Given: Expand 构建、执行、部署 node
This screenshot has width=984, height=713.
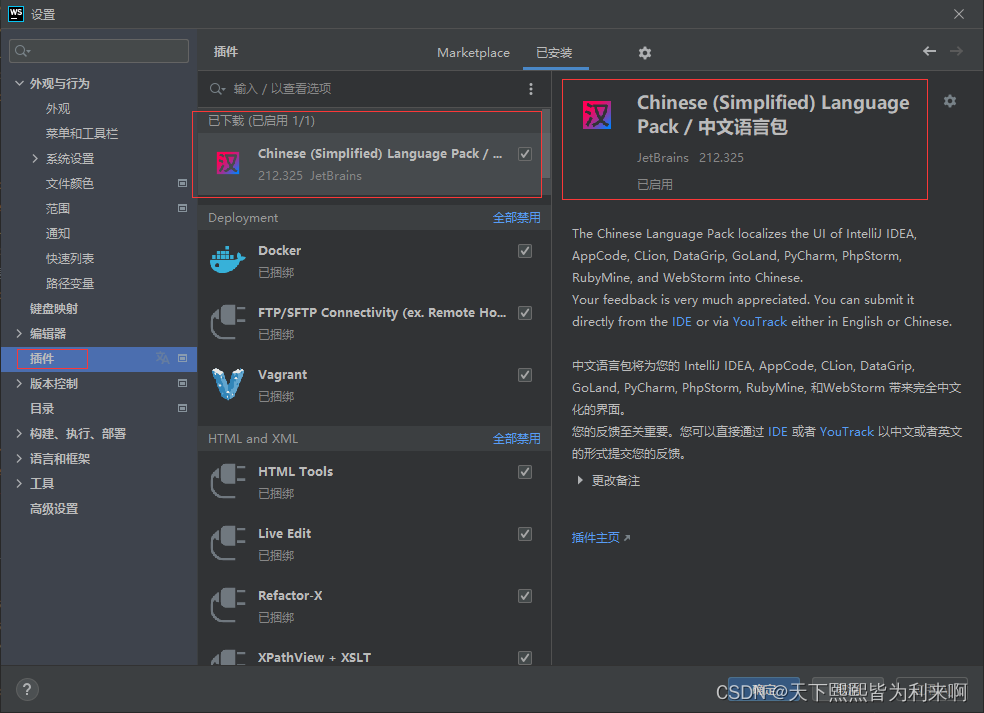Looking at the screenshot, I should pyautogui.click(x=19, y=434).
